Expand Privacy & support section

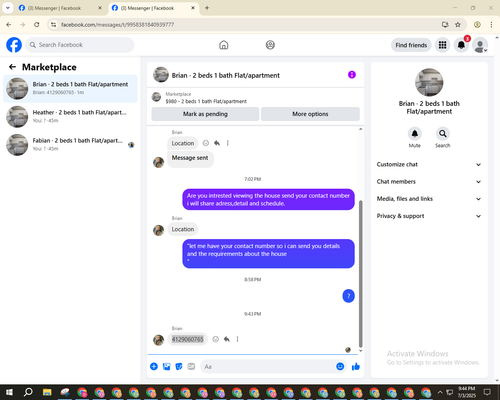pyautogui.click(x=429, y=216)
